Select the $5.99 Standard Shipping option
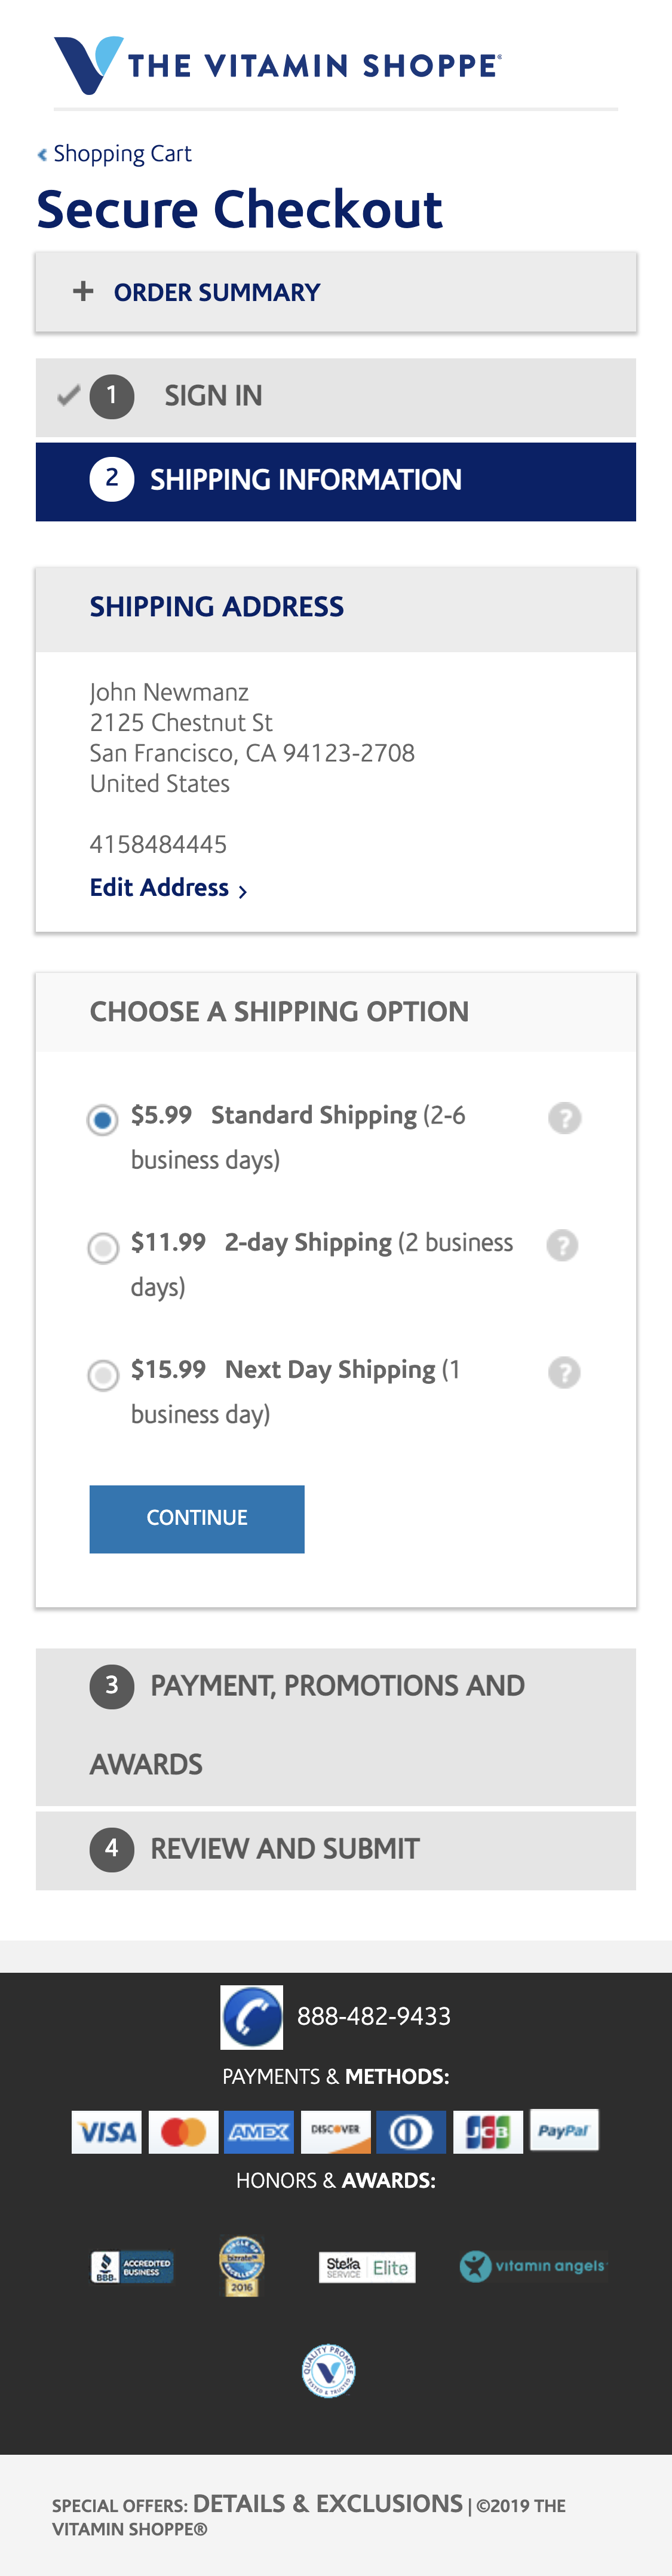Viewport: 672px width, 2576px height. tap(102, 1119)
